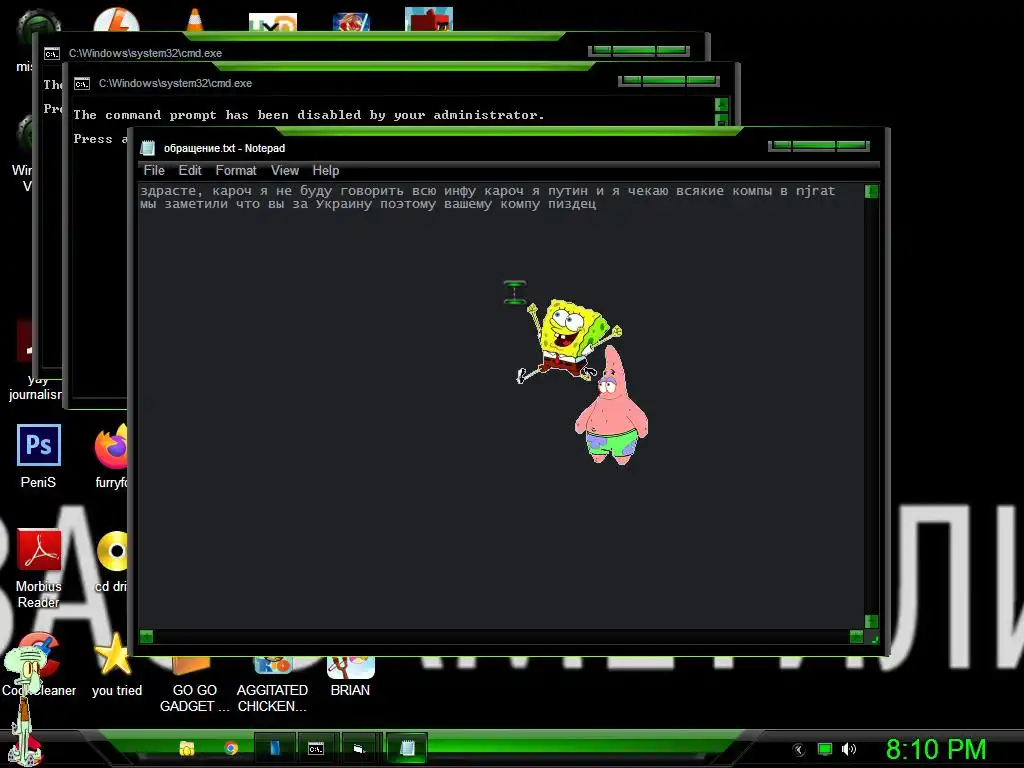Open Chrome from the taskbar

(231, 748)
